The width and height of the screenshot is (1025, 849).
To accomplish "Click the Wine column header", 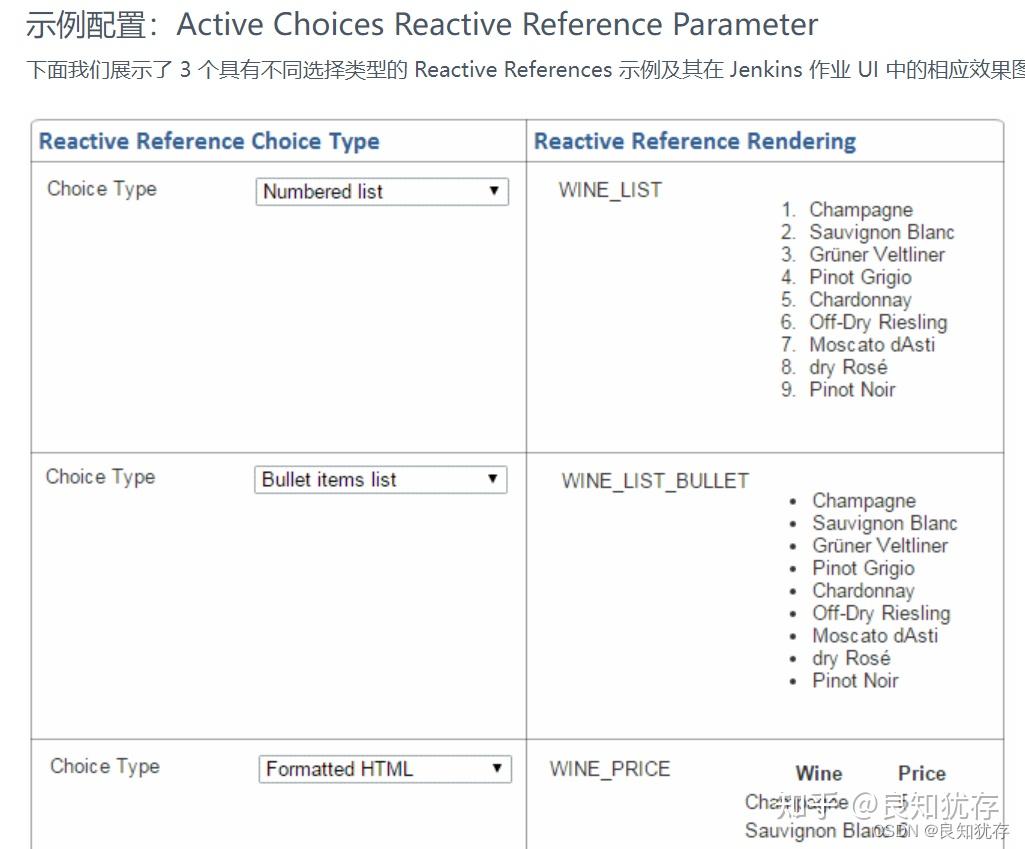I will (x=819, y=774).
